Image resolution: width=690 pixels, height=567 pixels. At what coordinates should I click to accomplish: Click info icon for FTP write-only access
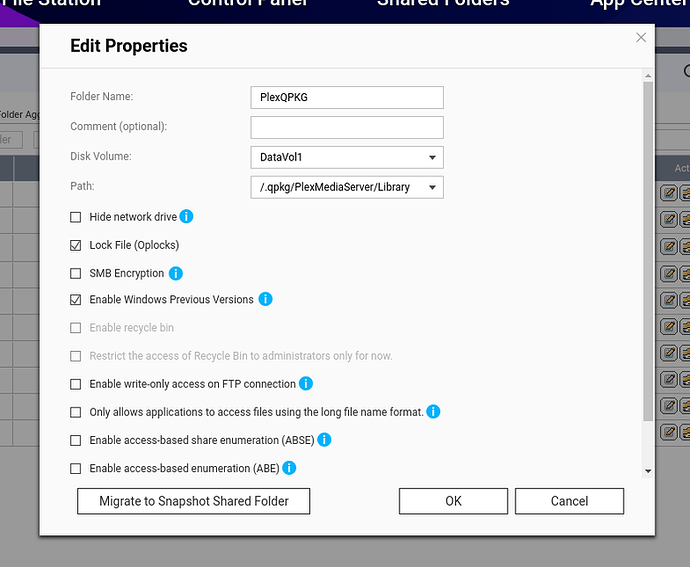(306, 384)
